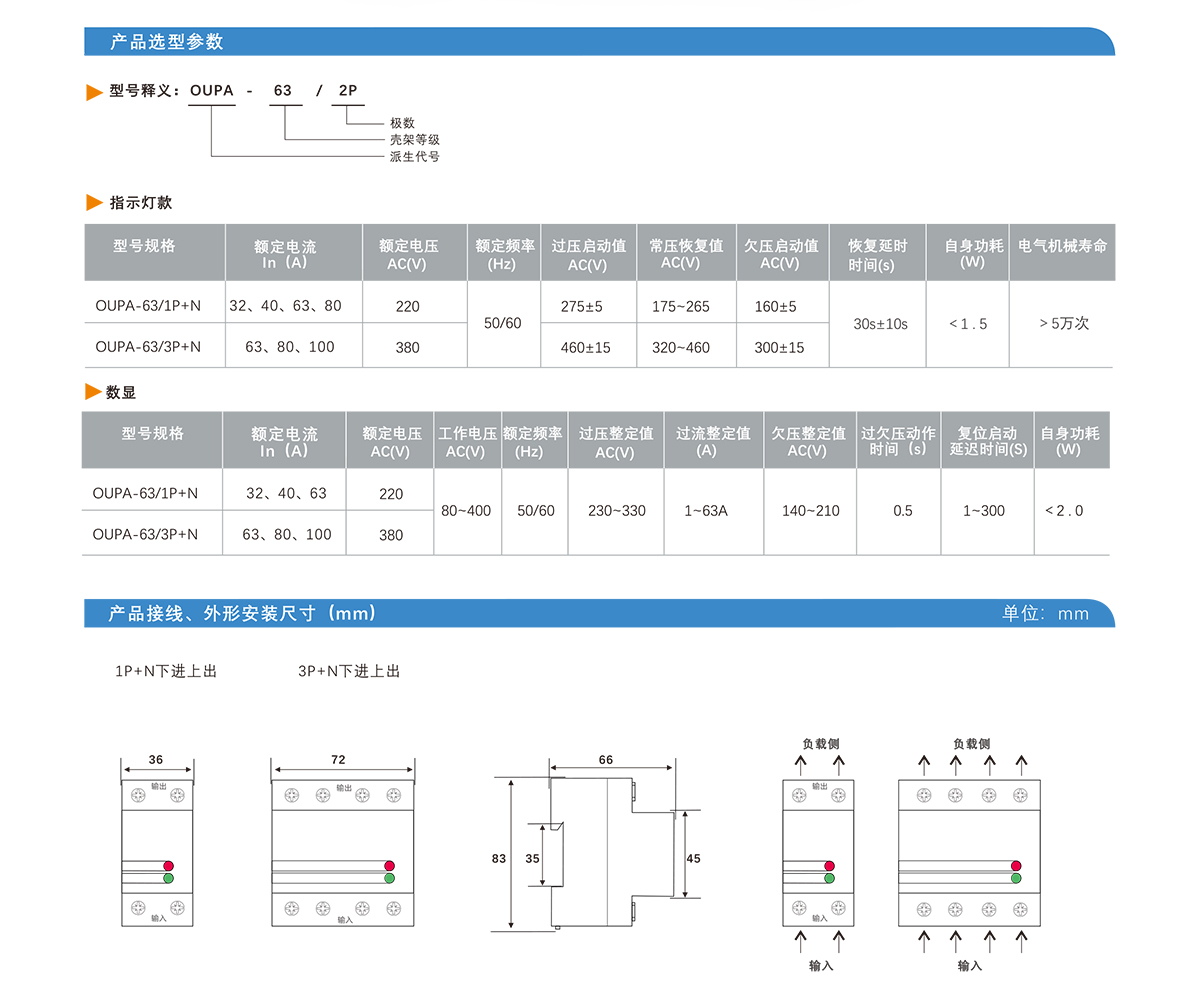Click the 电气机械寿命 column header
Viewport: 1200px width, 994px height.
click(x=1062, y=246)
